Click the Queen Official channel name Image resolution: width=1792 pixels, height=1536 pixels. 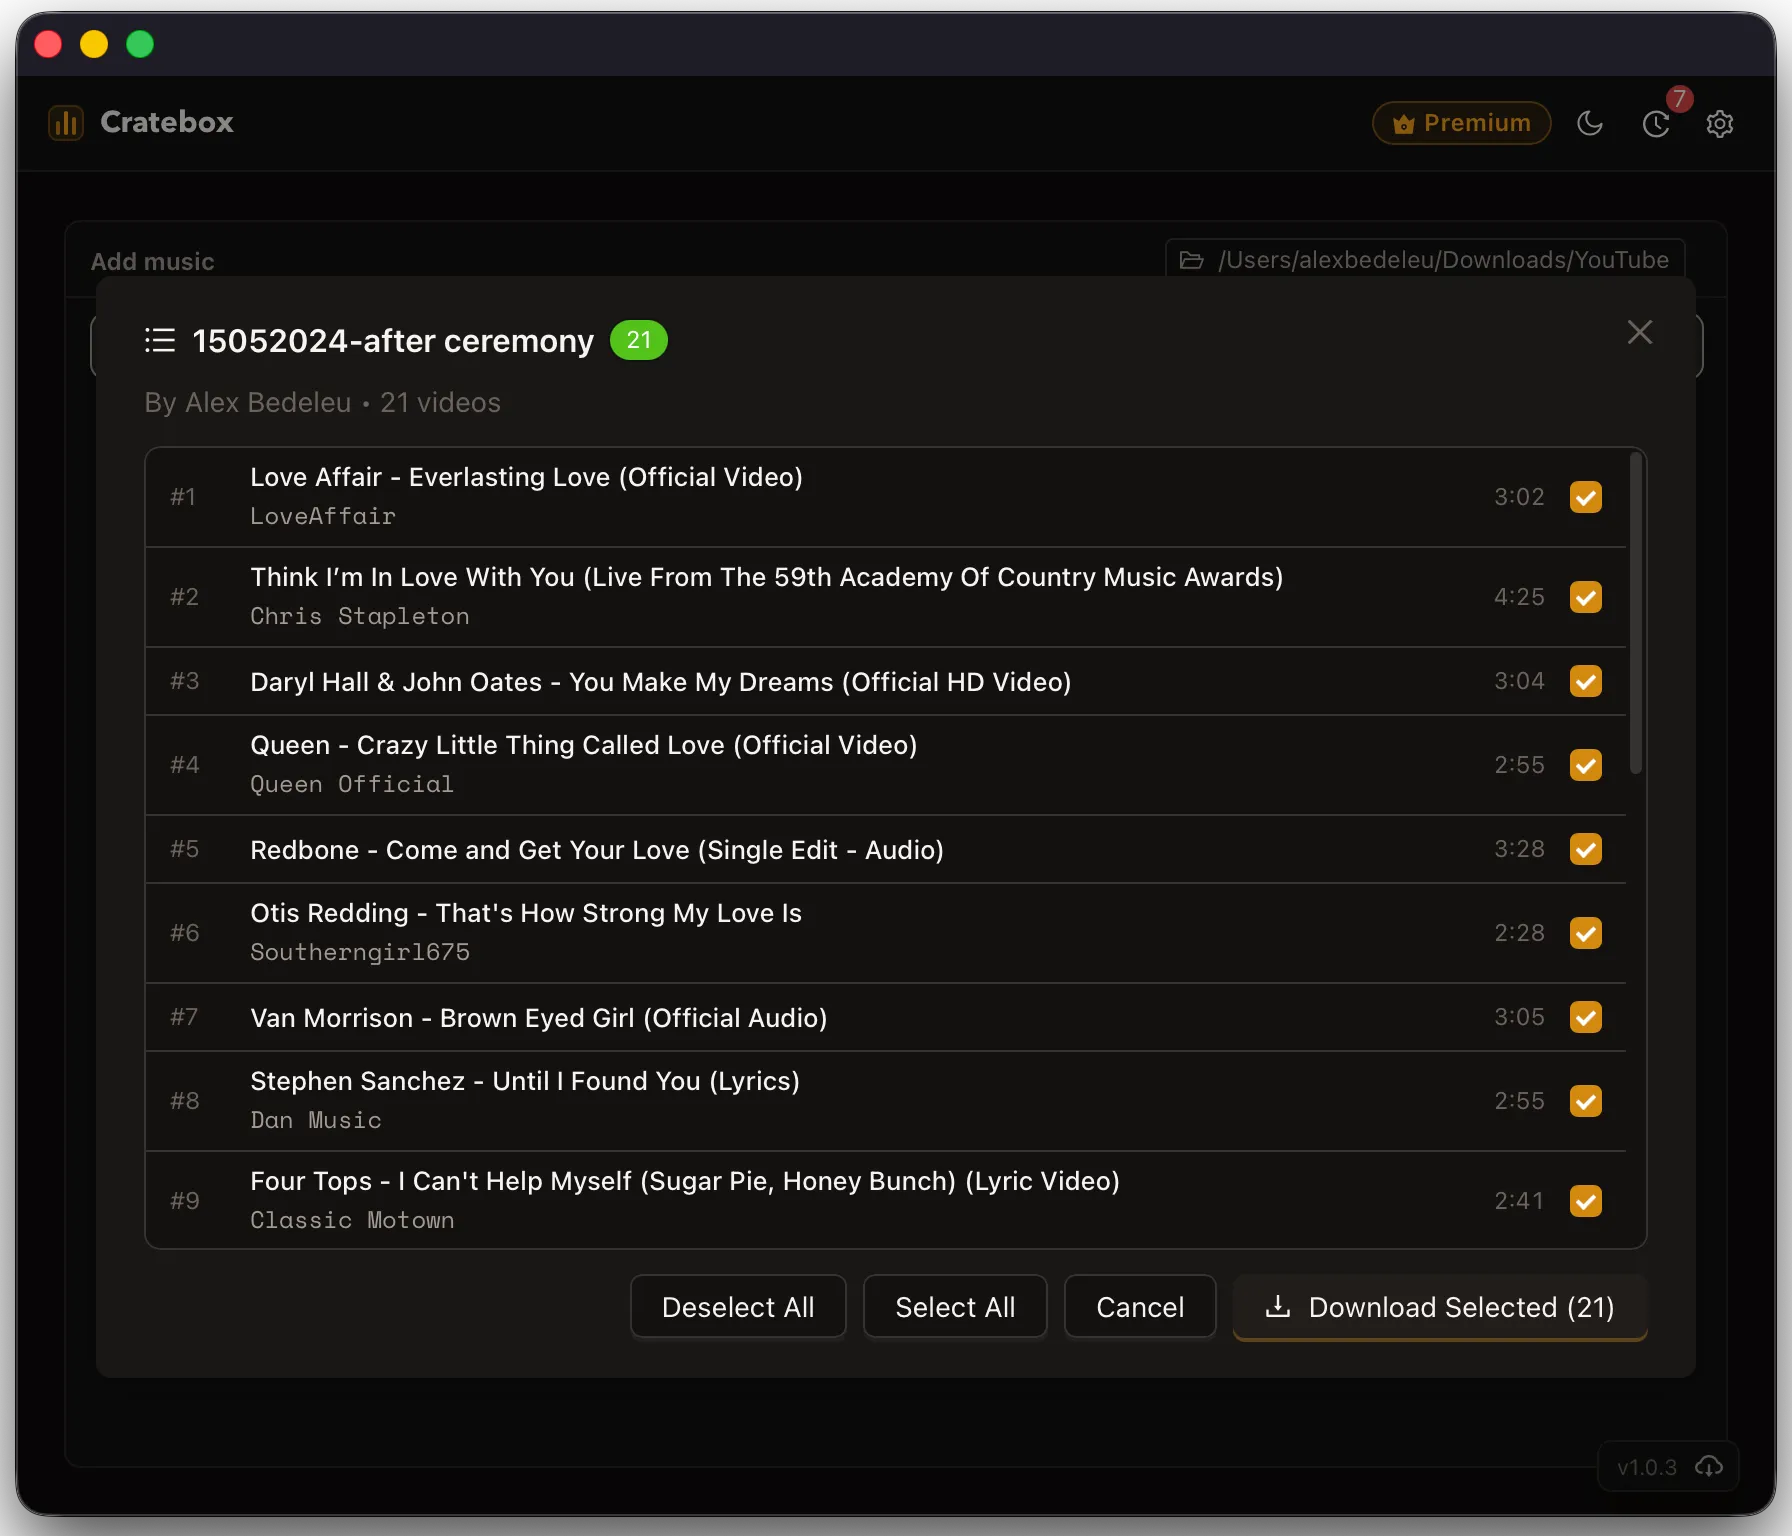(352, 784)
